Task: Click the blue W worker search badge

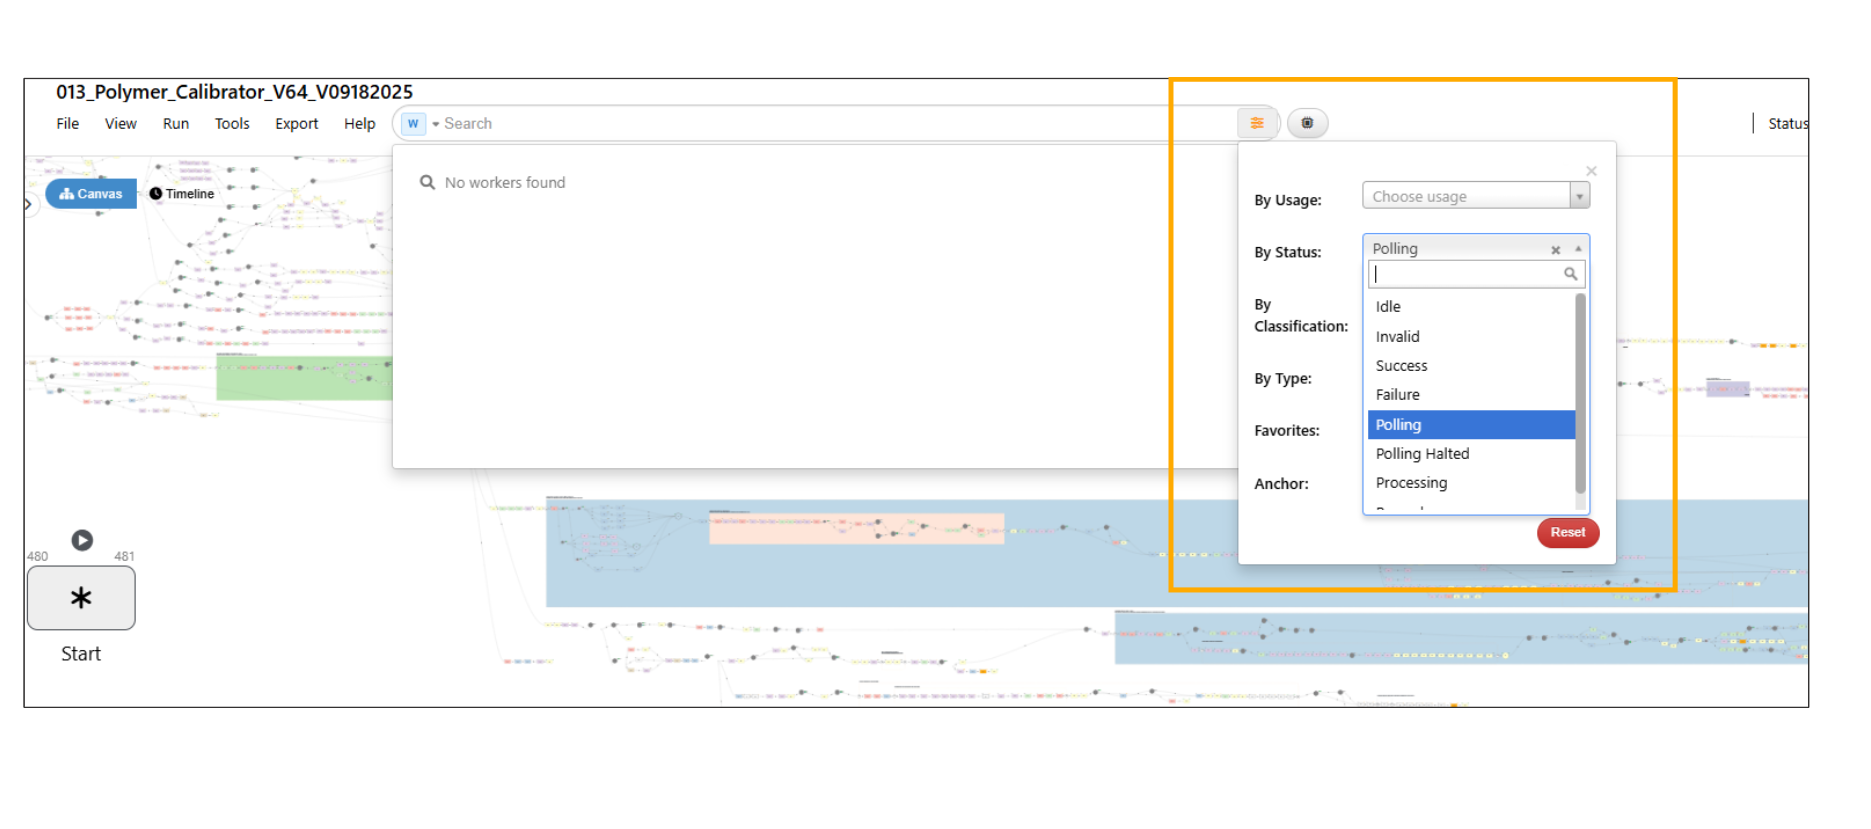Action: (x=413, y=124)
